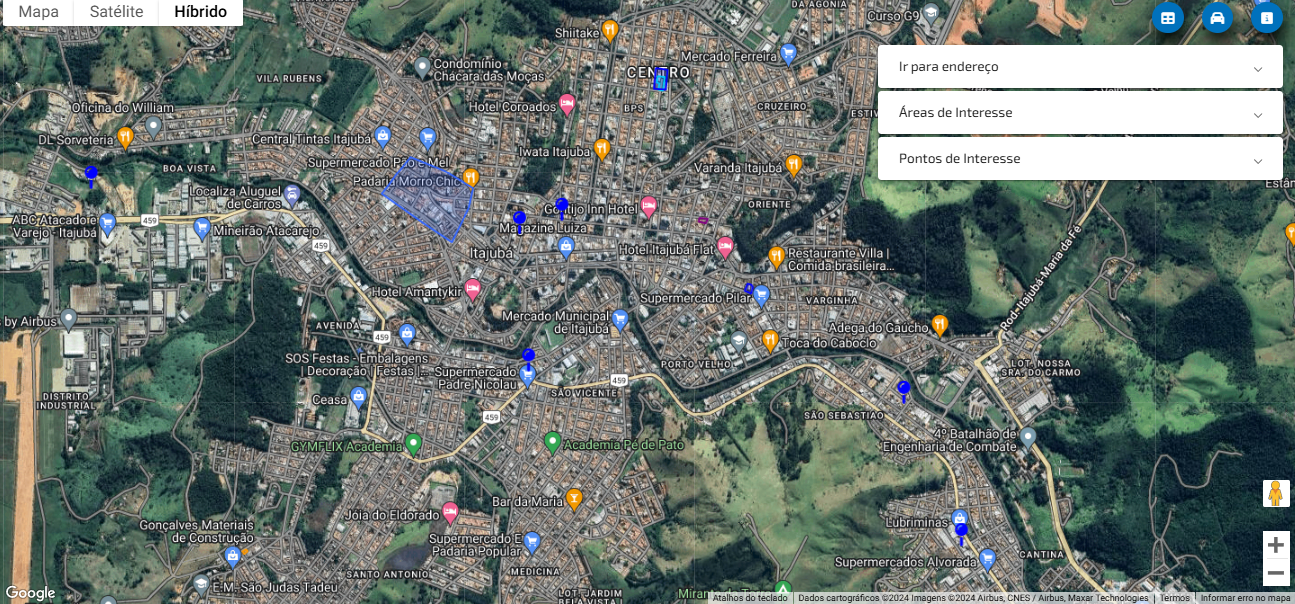Click blue pin below Lubriminas
Screen dimensions: 1295x604
961,533
